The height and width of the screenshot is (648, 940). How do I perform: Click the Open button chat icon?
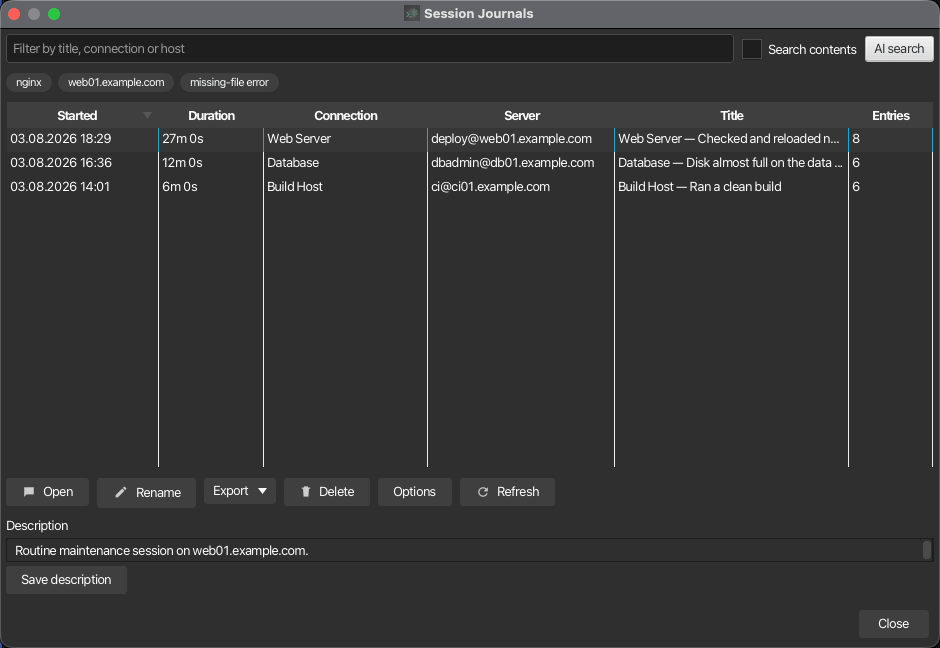tap(29, 492)
